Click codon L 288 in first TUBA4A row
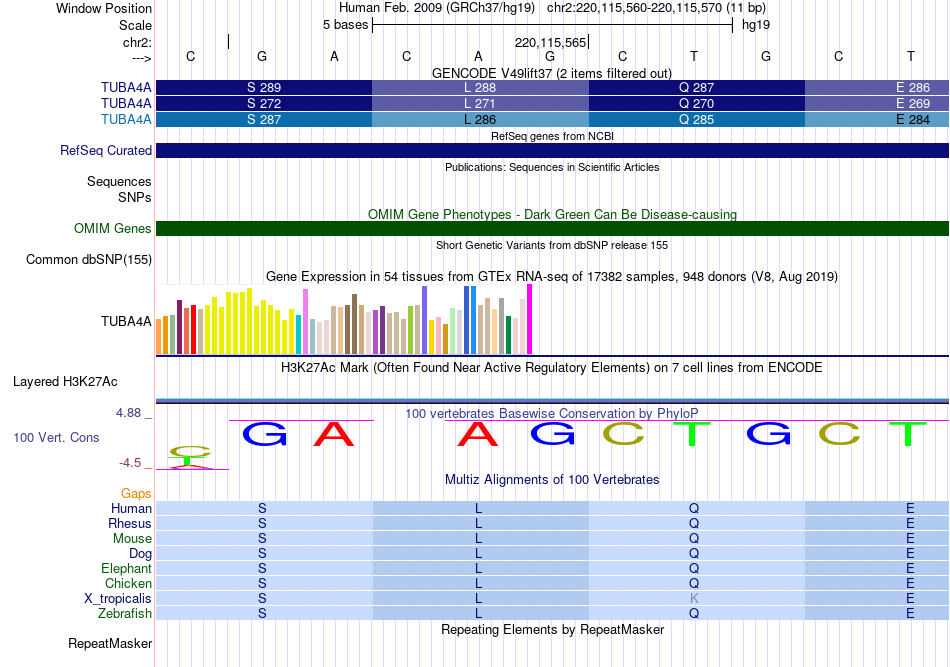Viewport: 950px width, 667px height. [480, 87]
